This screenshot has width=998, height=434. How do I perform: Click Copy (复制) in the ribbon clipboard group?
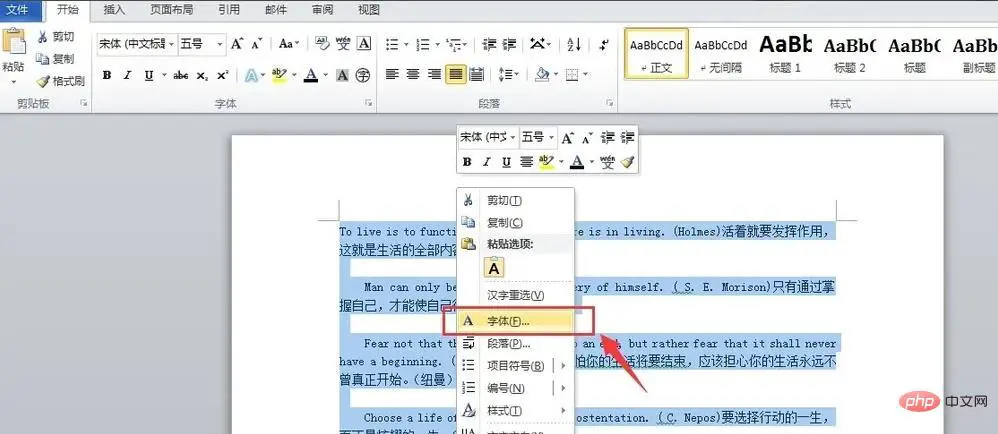coord(55,59)
